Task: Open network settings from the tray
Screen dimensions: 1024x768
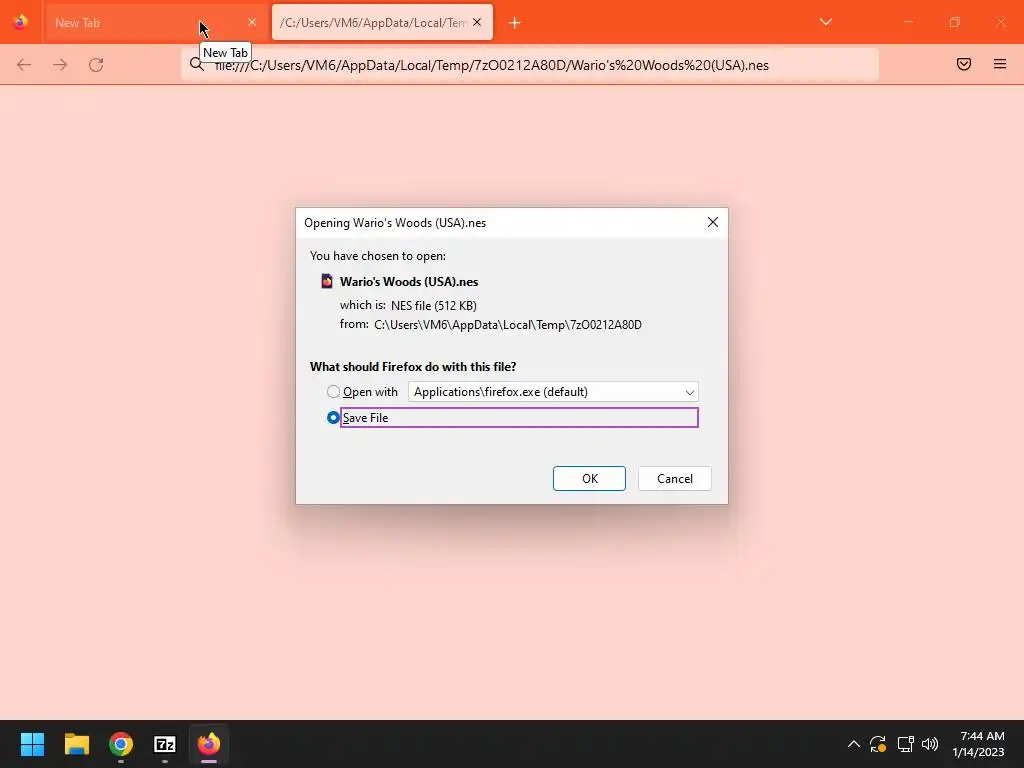Action: 905,744
